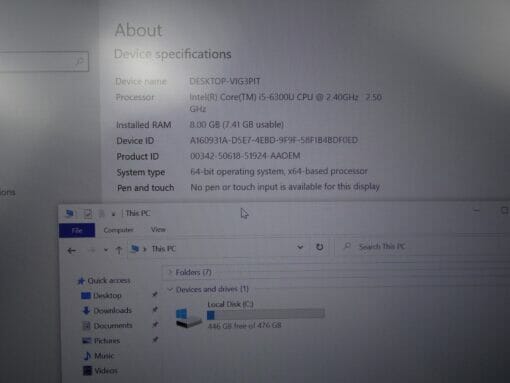Go back with the Back arrow
510x383 pixels.
tap(72, 250)
